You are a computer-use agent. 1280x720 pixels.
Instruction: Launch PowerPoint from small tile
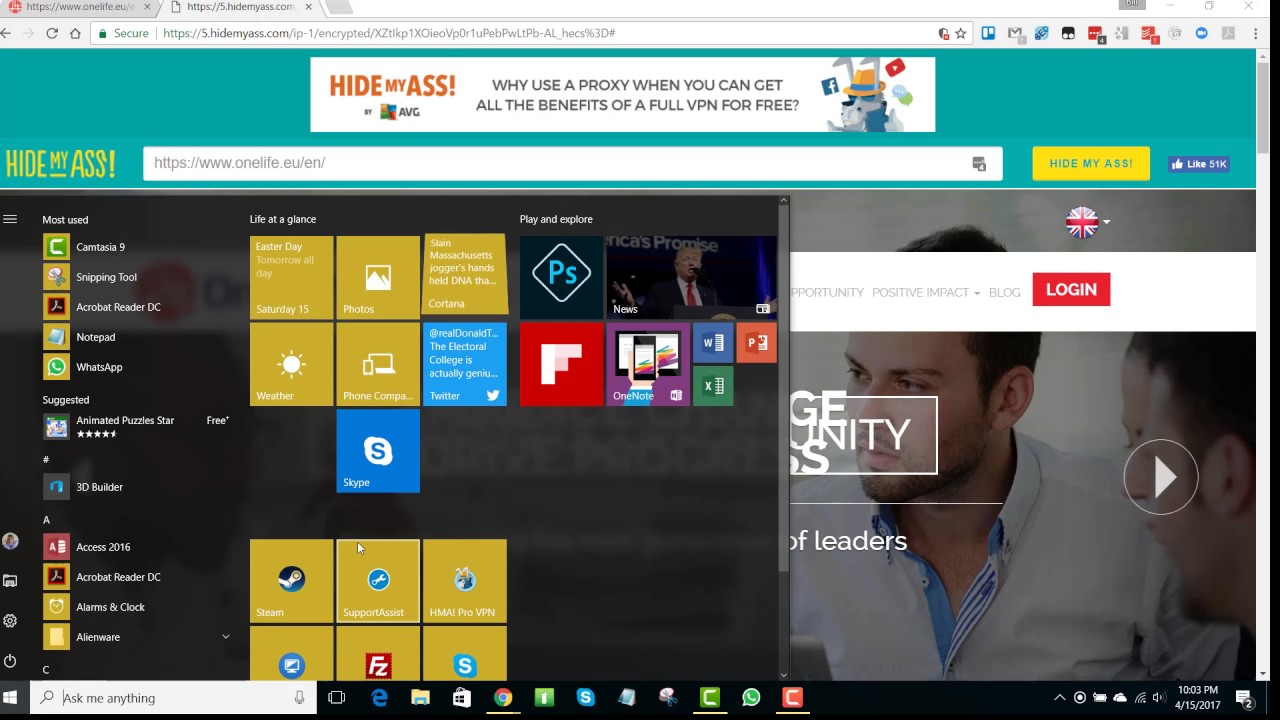[756, 343]
